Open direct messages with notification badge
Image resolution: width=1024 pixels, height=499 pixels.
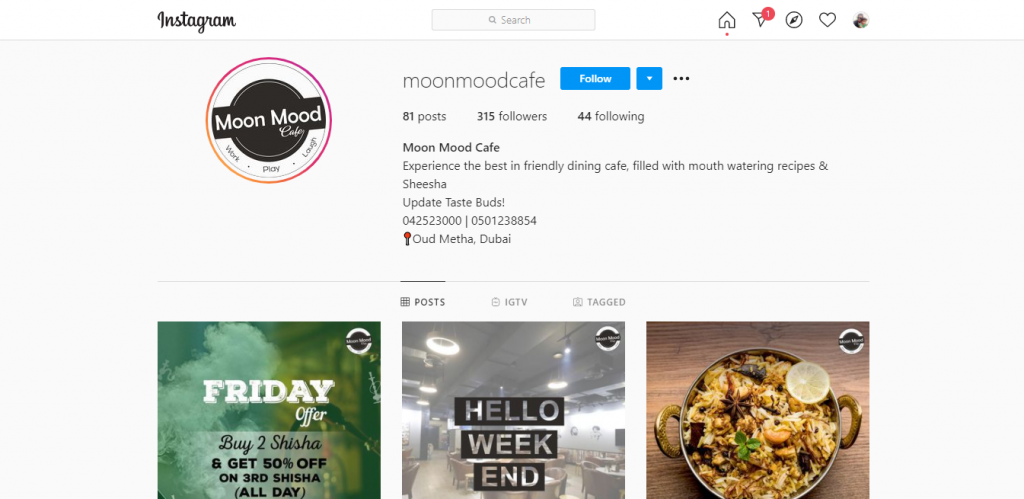pos(761,19)
